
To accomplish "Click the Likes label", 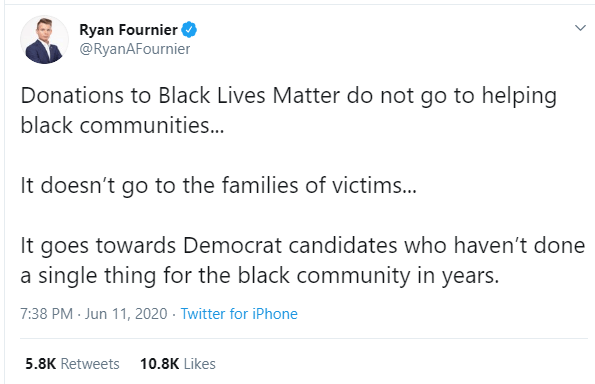I will (200, 364).
